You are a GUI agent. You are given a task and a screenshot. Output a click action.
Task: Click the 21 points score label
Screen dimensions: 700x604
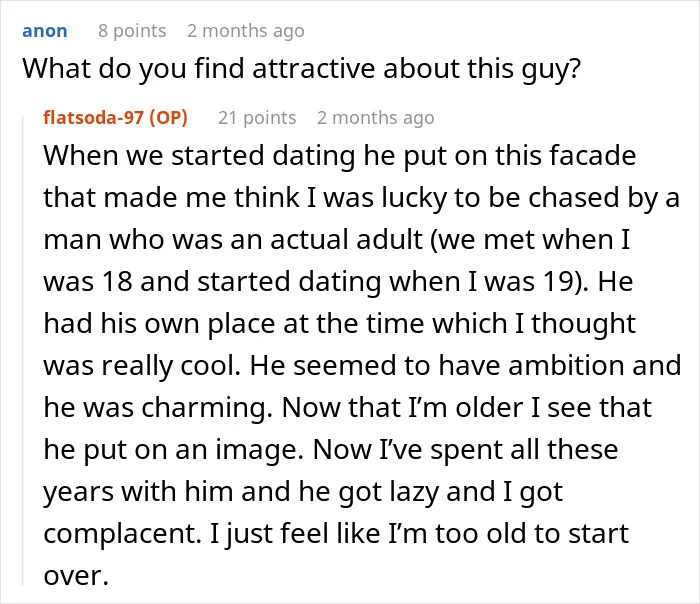pos(257,118)
